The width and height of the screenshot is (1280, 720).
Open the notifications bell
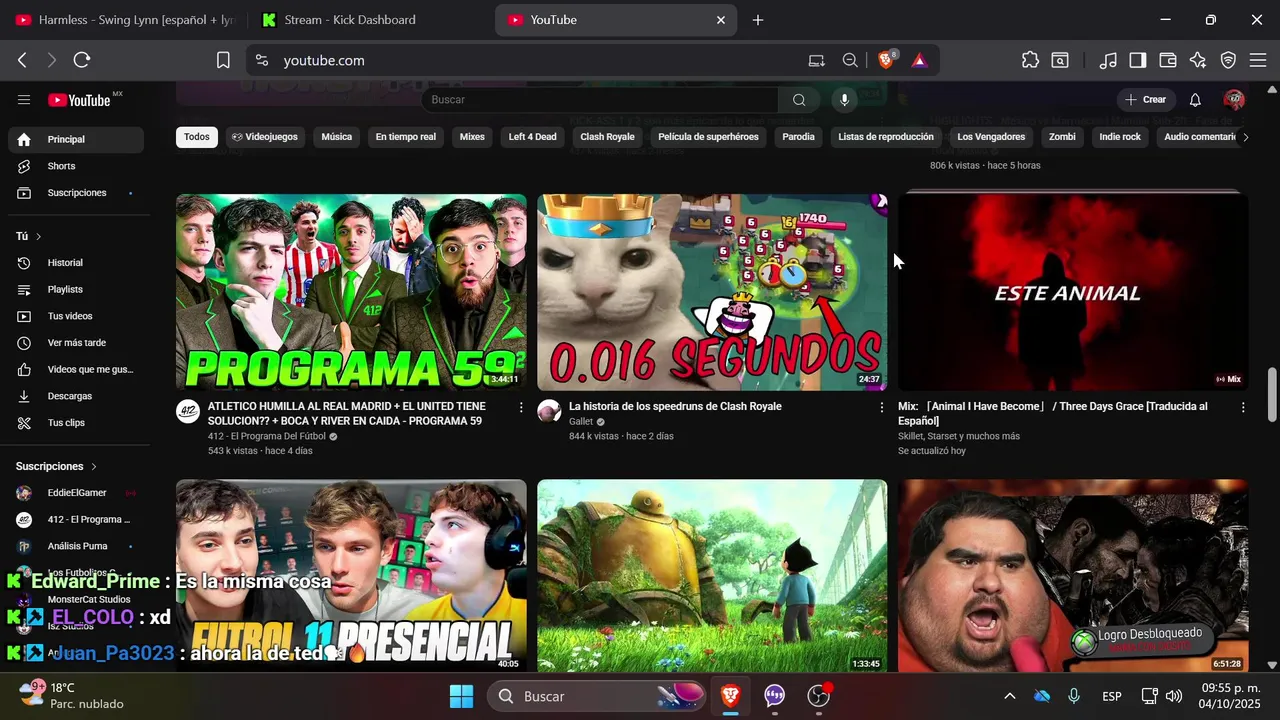tap(1195, 99)
